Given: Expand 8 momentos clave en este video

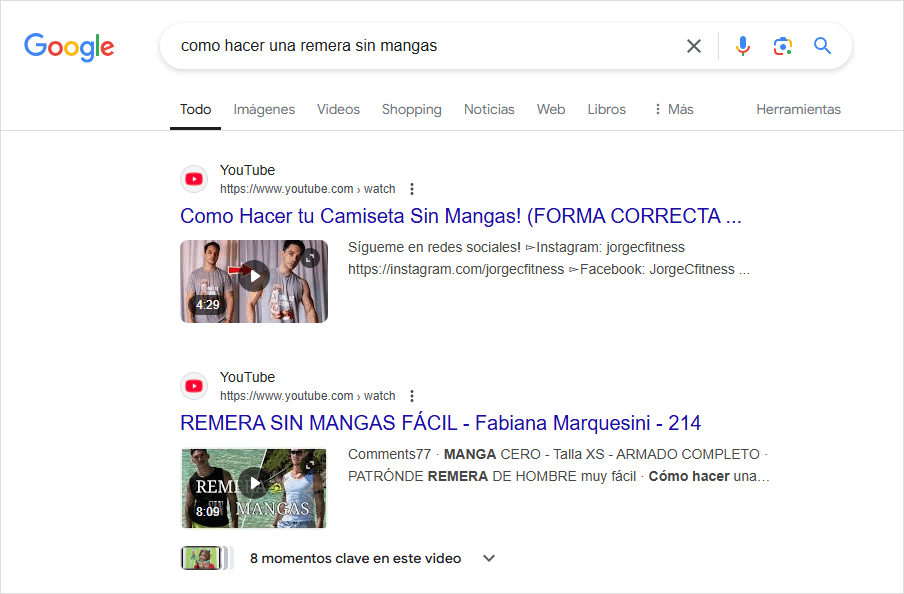Looking at the screenshot, I should coord(489,558).
